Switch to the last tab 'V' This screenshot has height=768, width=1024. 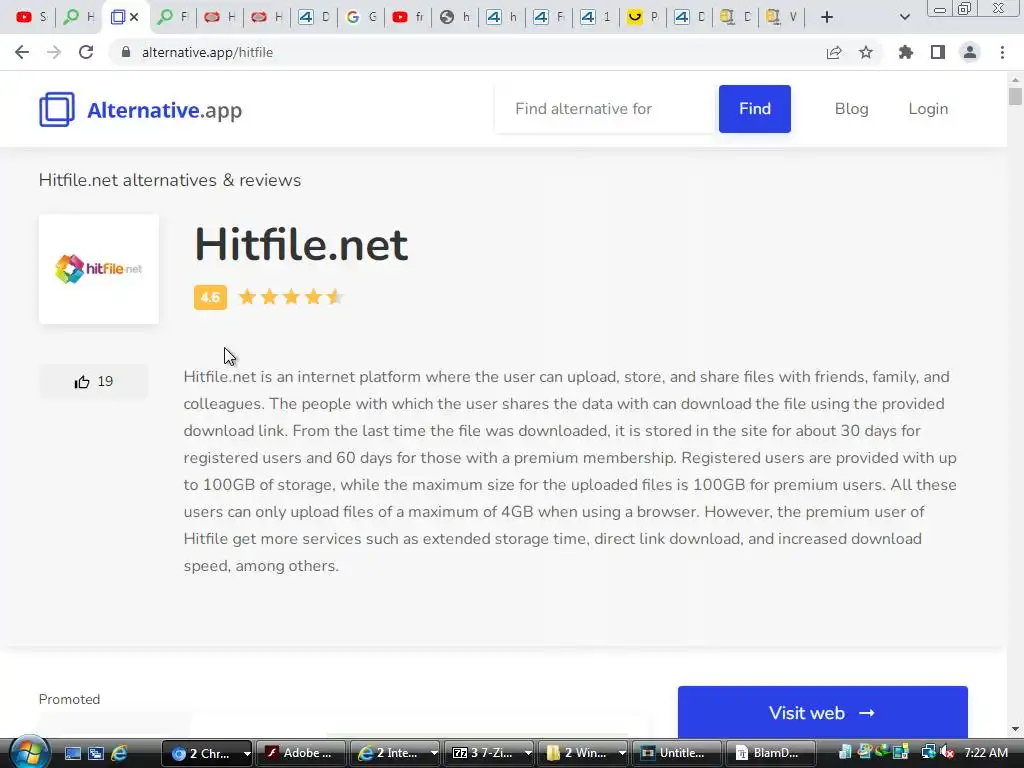point(782,17)
